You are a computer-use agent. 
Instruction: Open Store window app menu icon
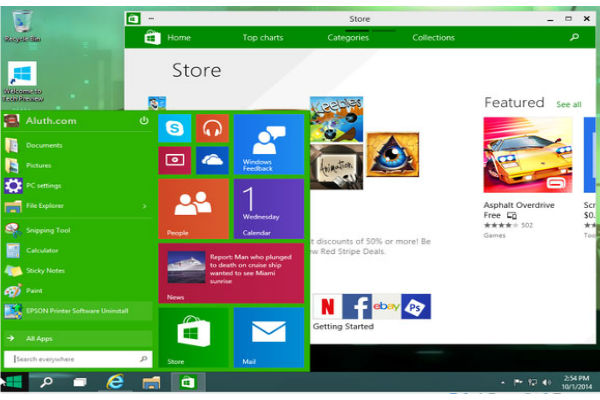[x=134, y=18]
